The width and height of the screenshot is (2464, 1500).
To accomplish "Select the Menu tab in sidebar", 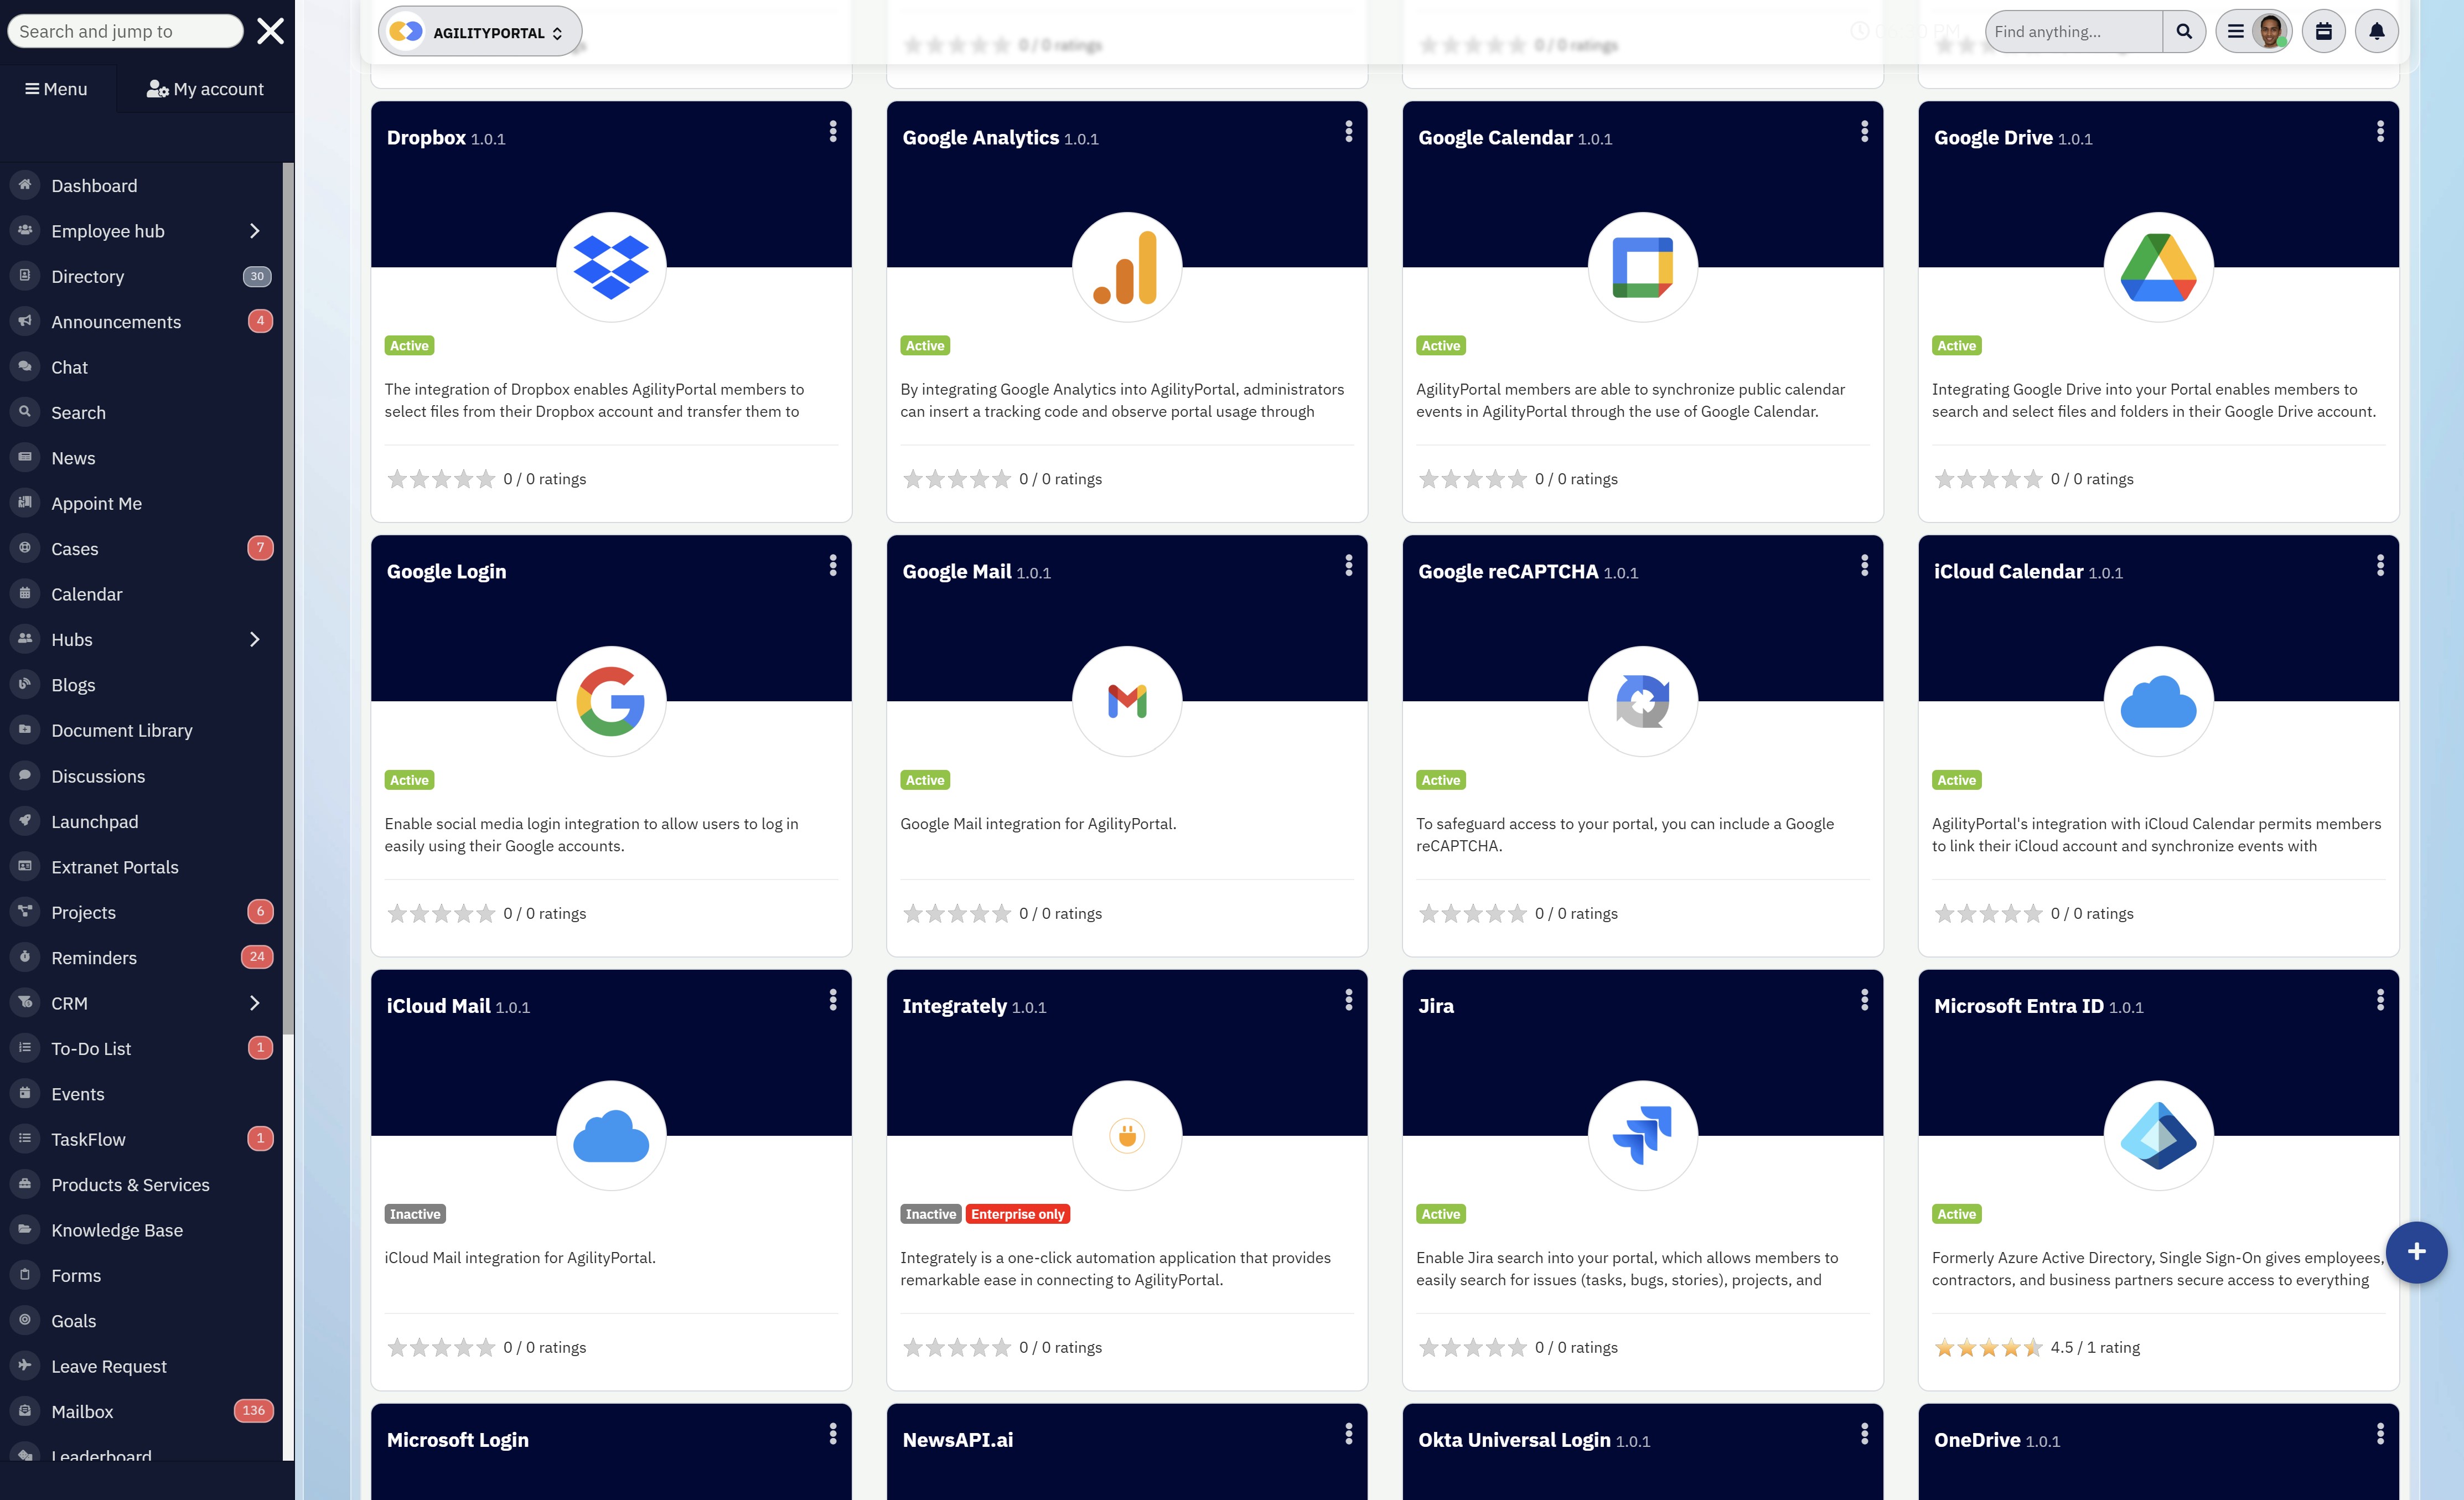I will [56, 89].
